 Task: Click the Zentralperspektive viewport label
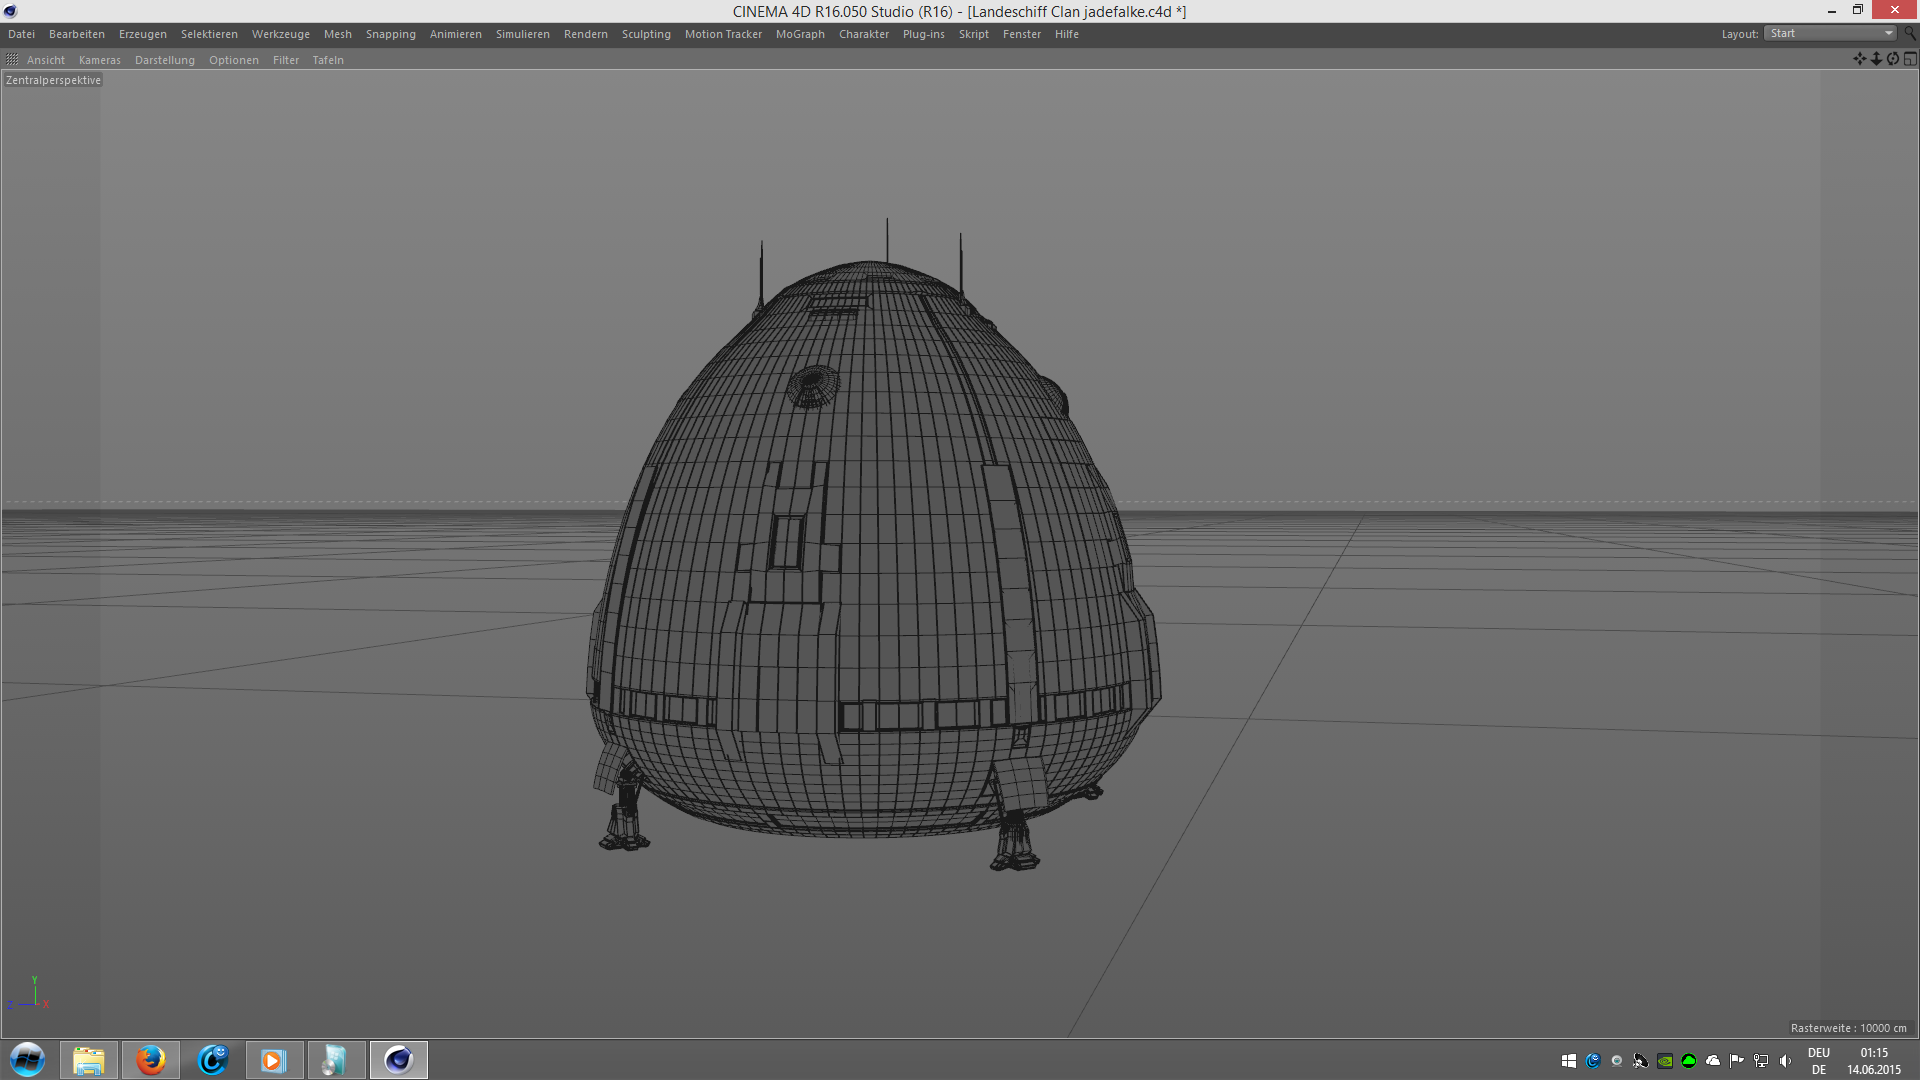[x=54, y=80]
